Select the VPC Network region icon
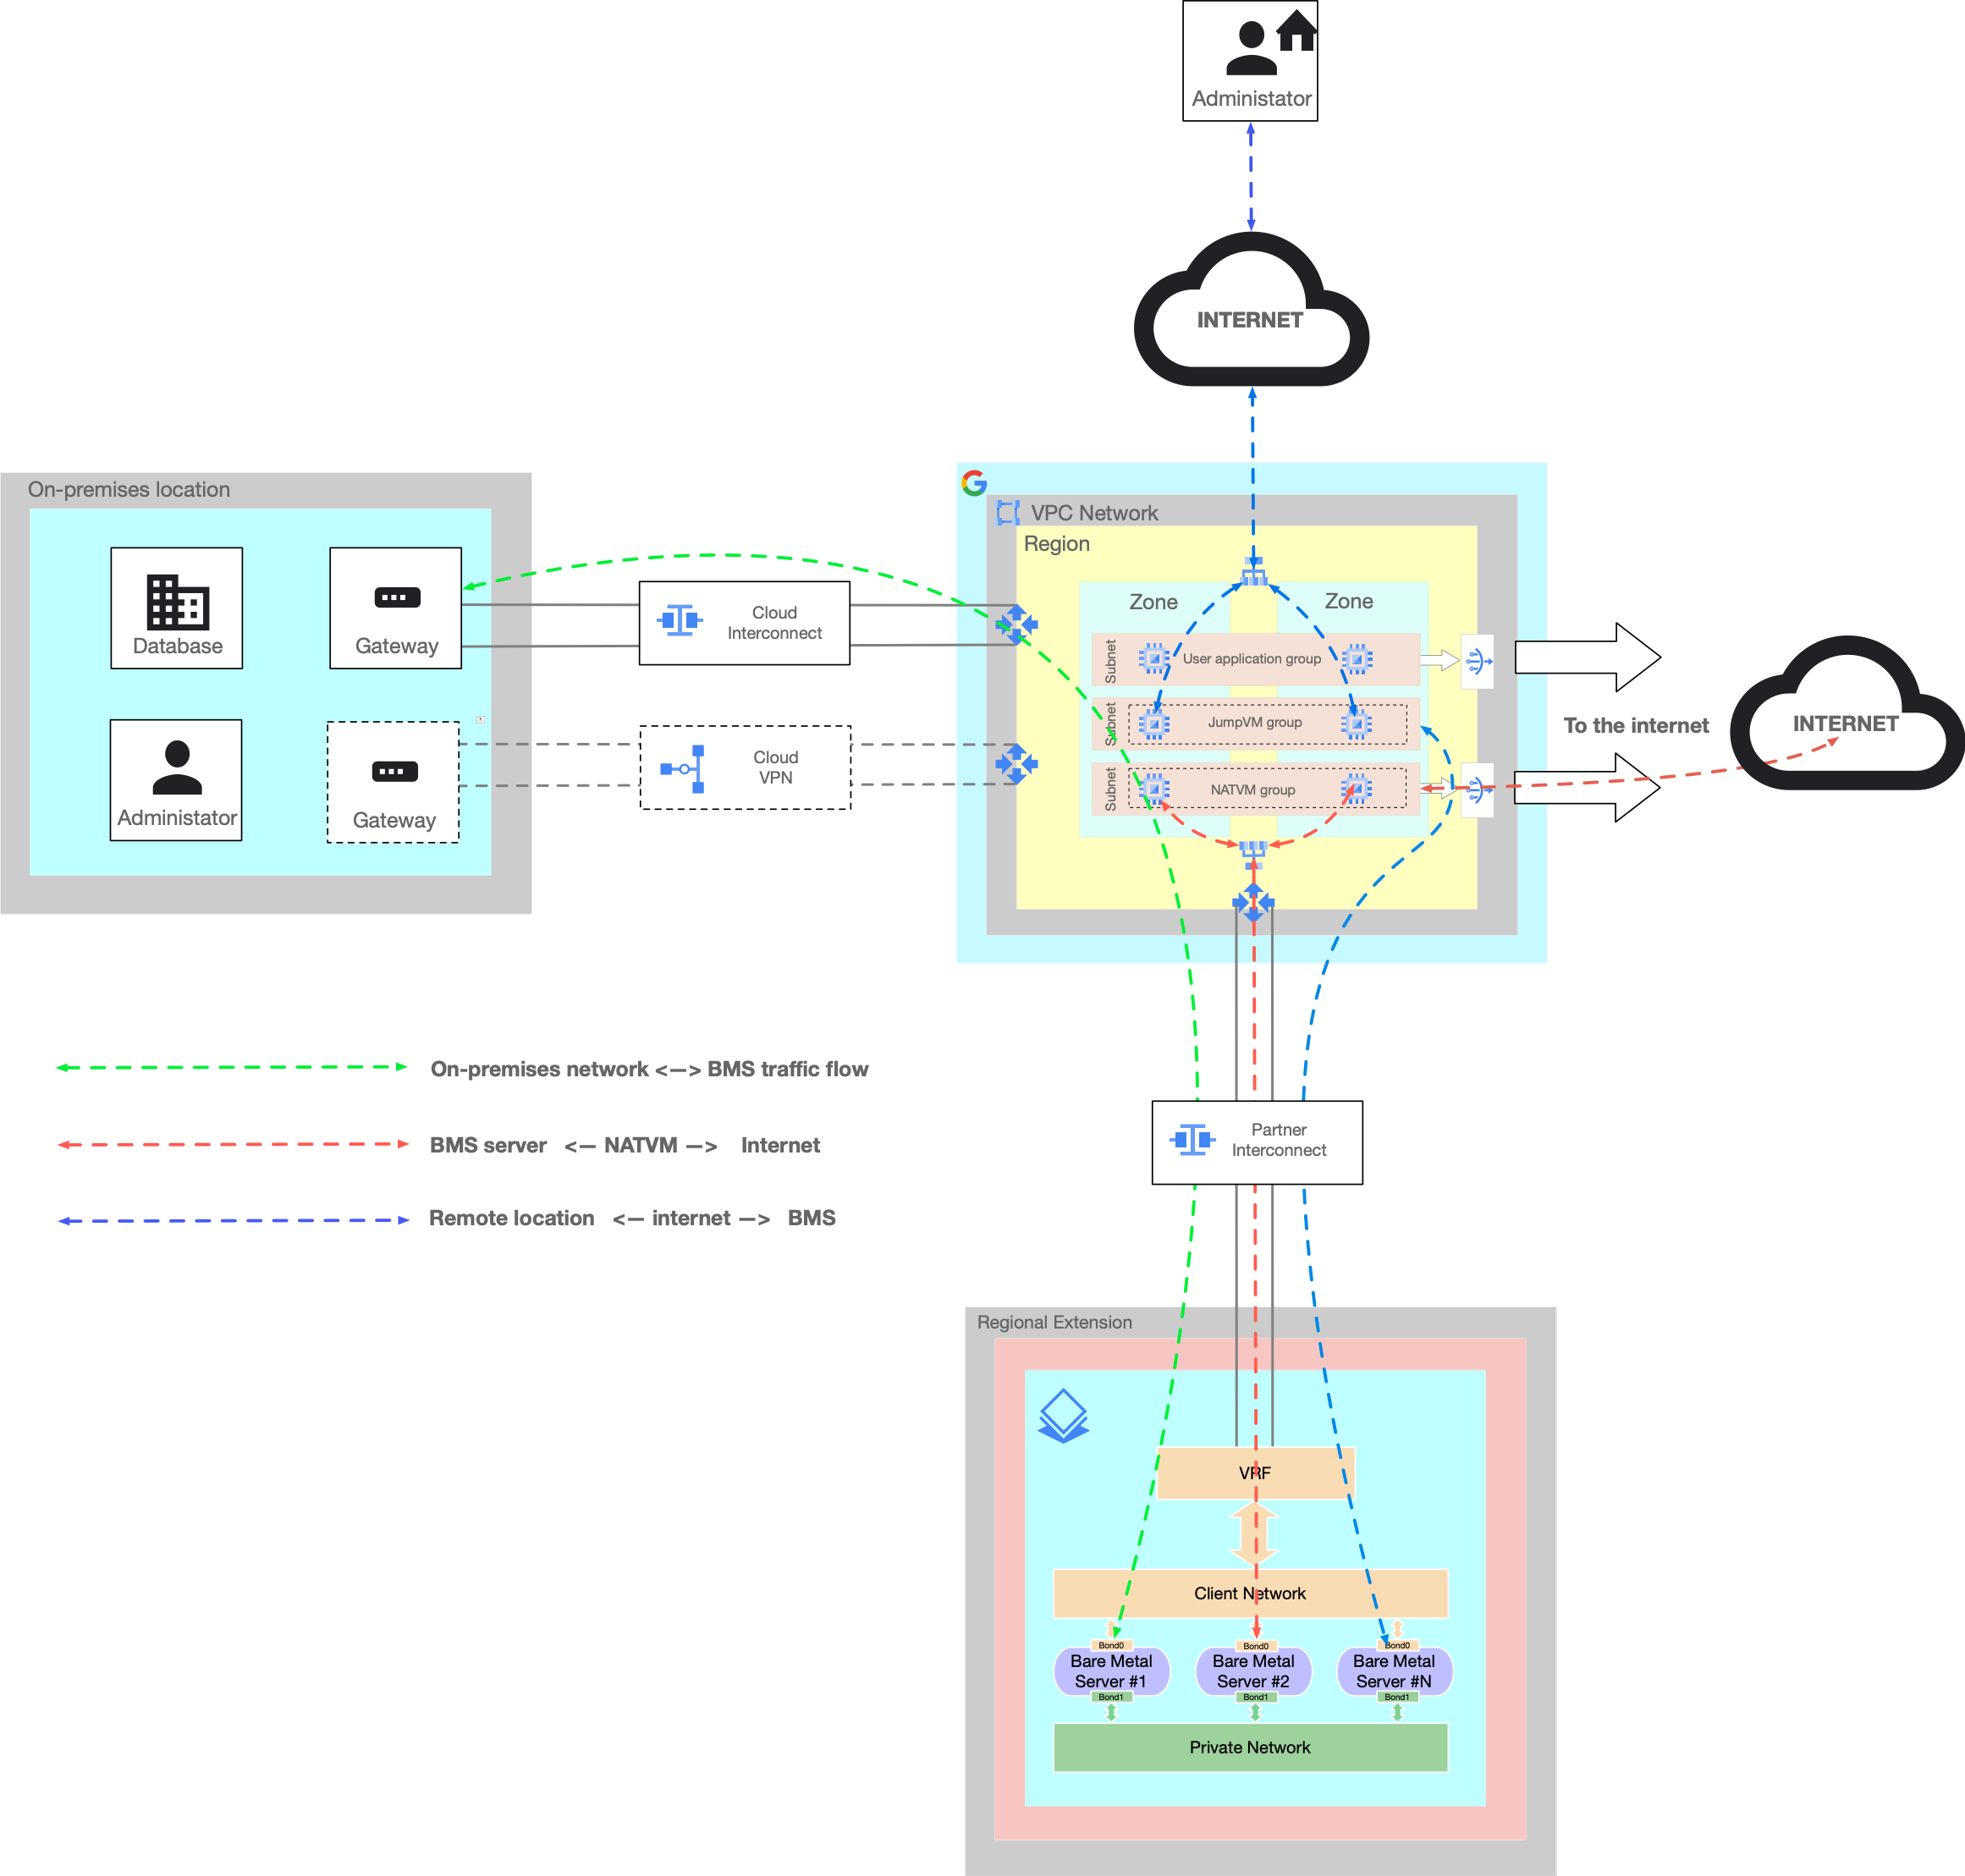The image size is (1965, 1876). tap(1007, 509)
